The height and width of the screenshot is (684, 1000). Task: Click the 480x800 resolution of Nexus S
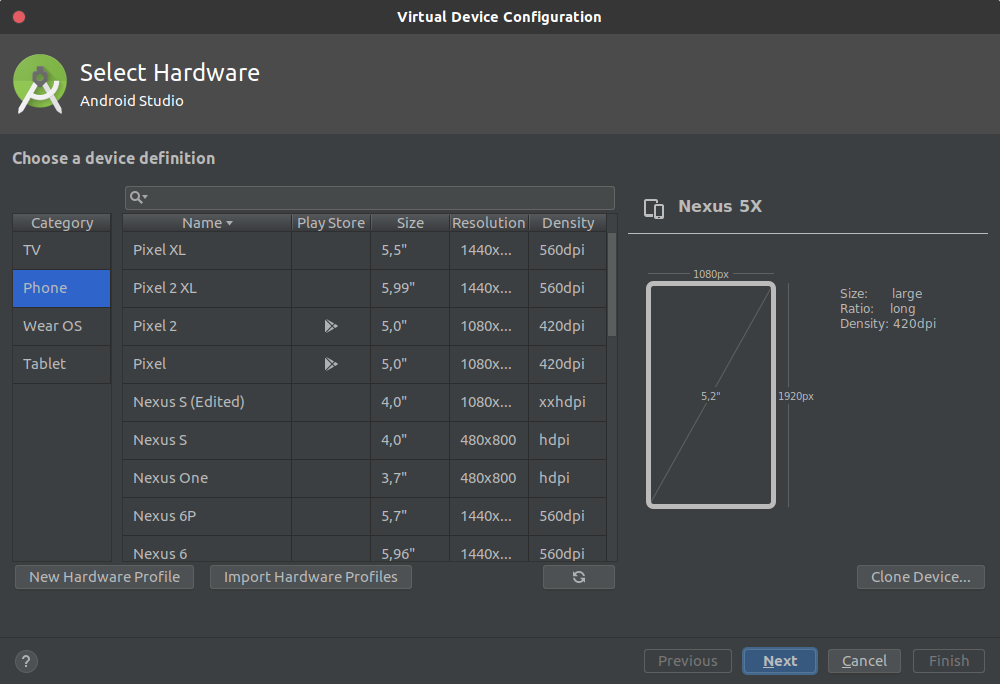point(488,440)
